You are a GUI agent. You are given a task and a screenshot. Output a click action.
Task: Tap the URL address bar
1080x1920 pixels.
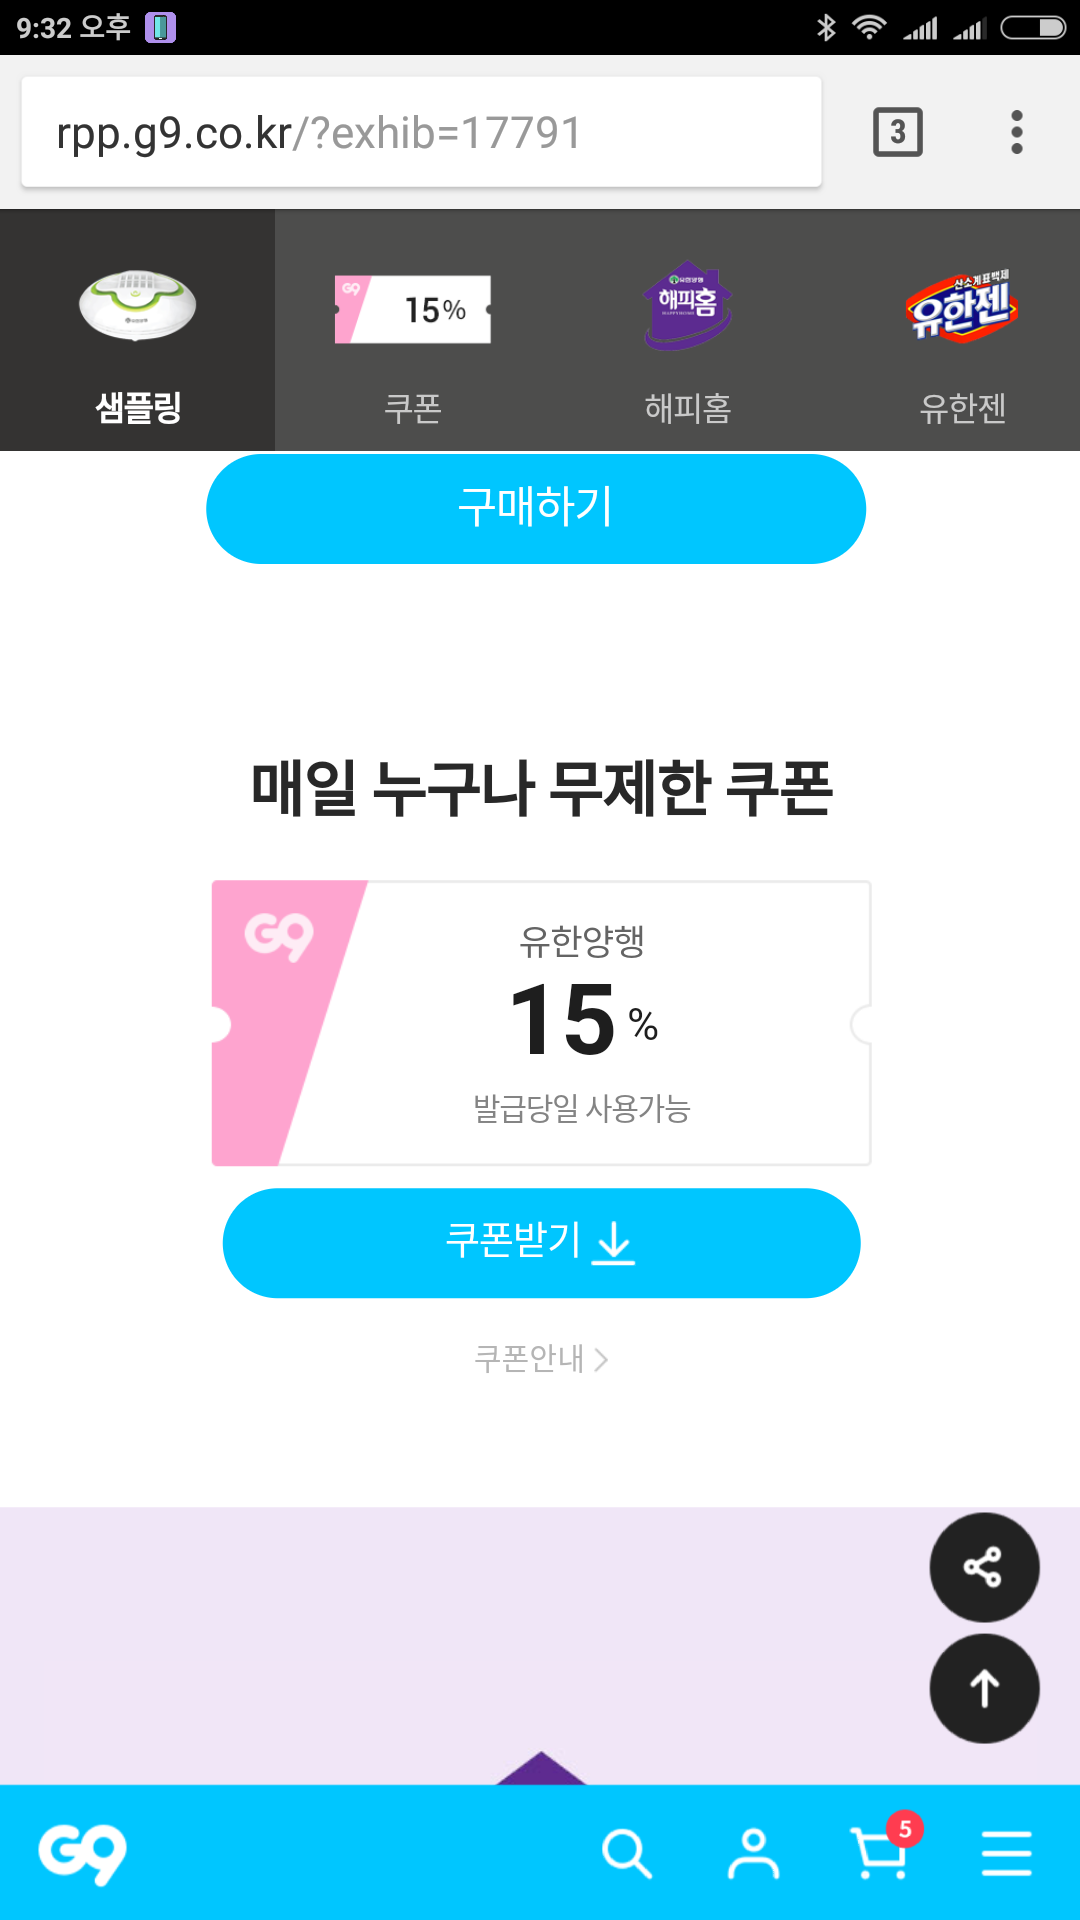tap(421, 132)
